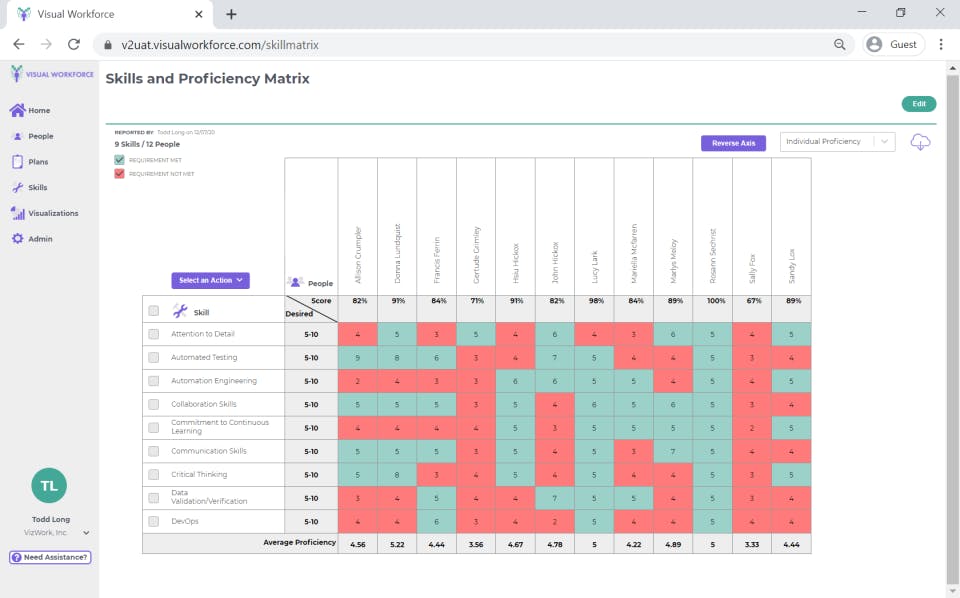Click Allison Crumpler's Automated Testing cell 9
The height and width of the screenshot is (598, 960).
[358, 357]
